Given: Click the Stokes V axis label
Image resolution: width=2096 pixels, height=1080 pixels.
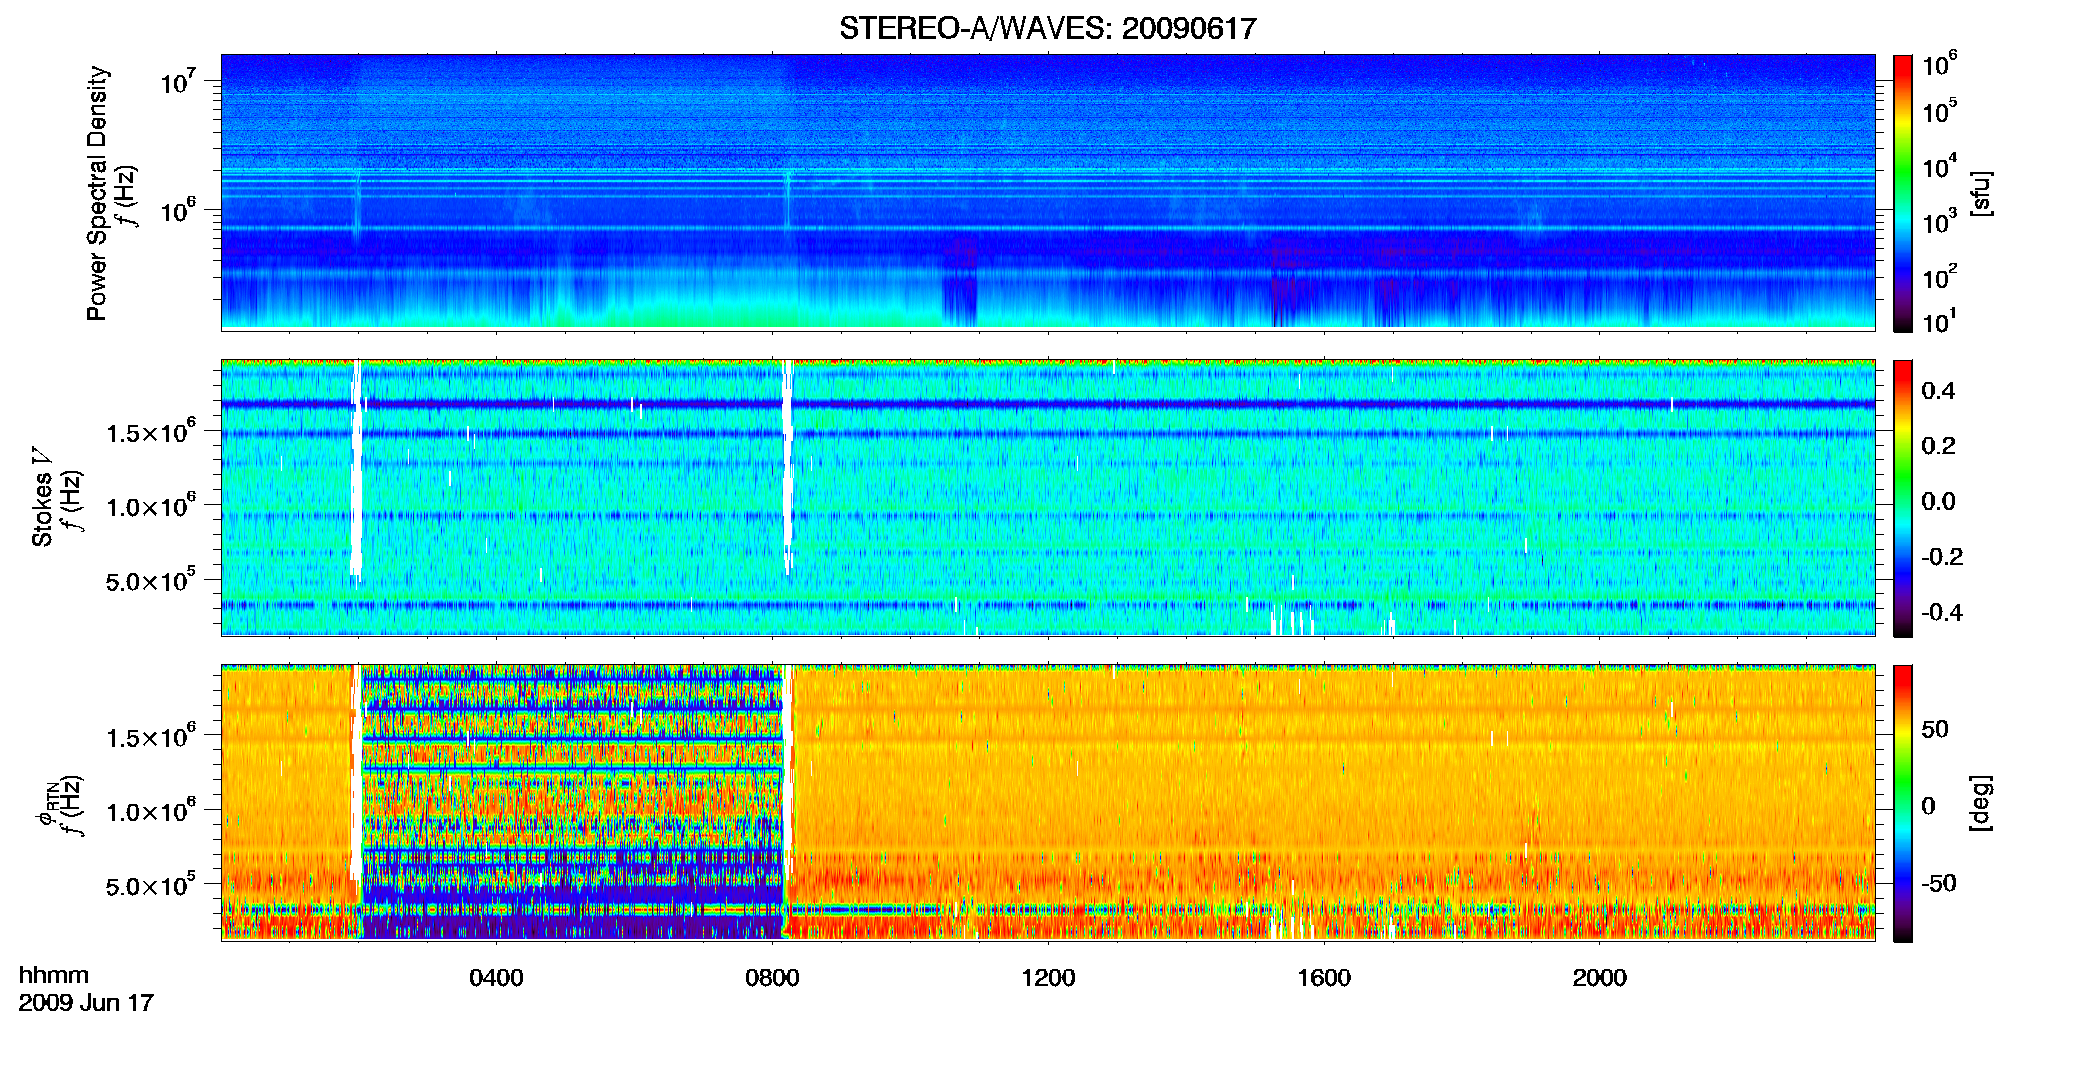Looking at the screenshot, I should click(x=42, y=497).
